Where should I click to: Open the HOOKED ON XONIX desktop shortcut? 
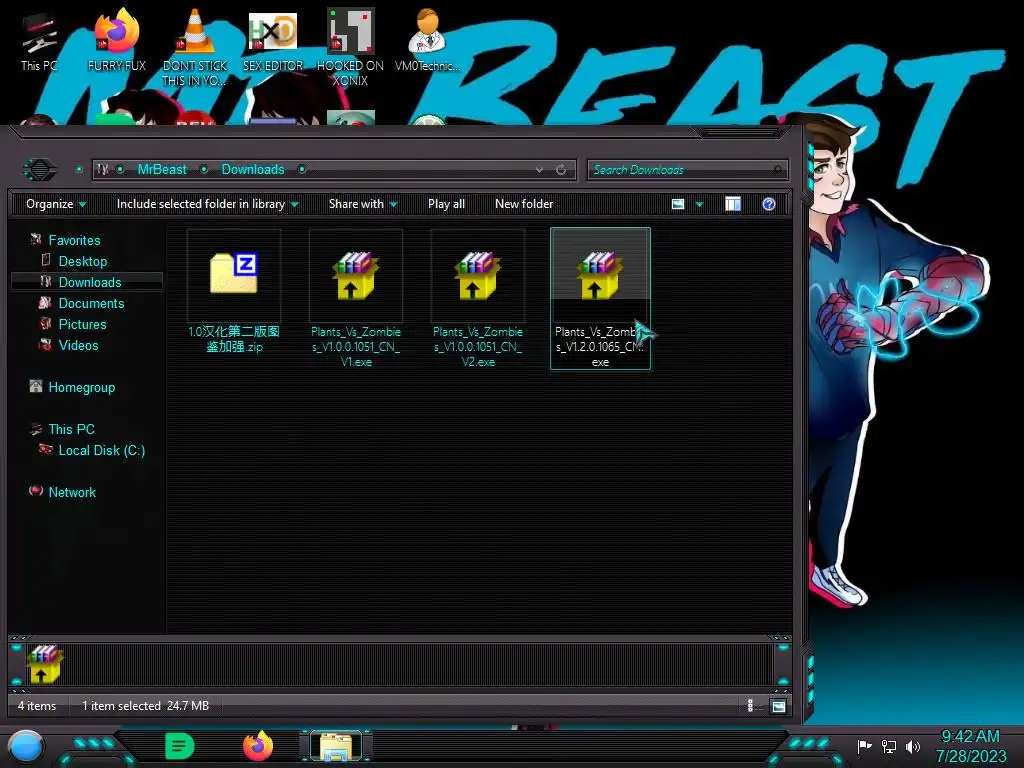point(350,47)
